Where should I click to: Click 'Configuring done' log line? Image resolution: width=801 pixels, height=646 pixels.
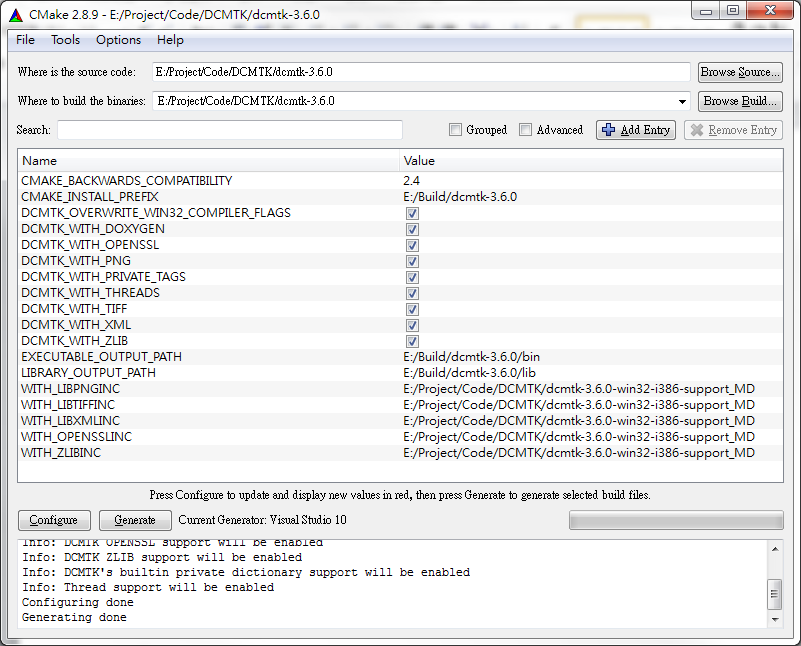coord(78,603)
